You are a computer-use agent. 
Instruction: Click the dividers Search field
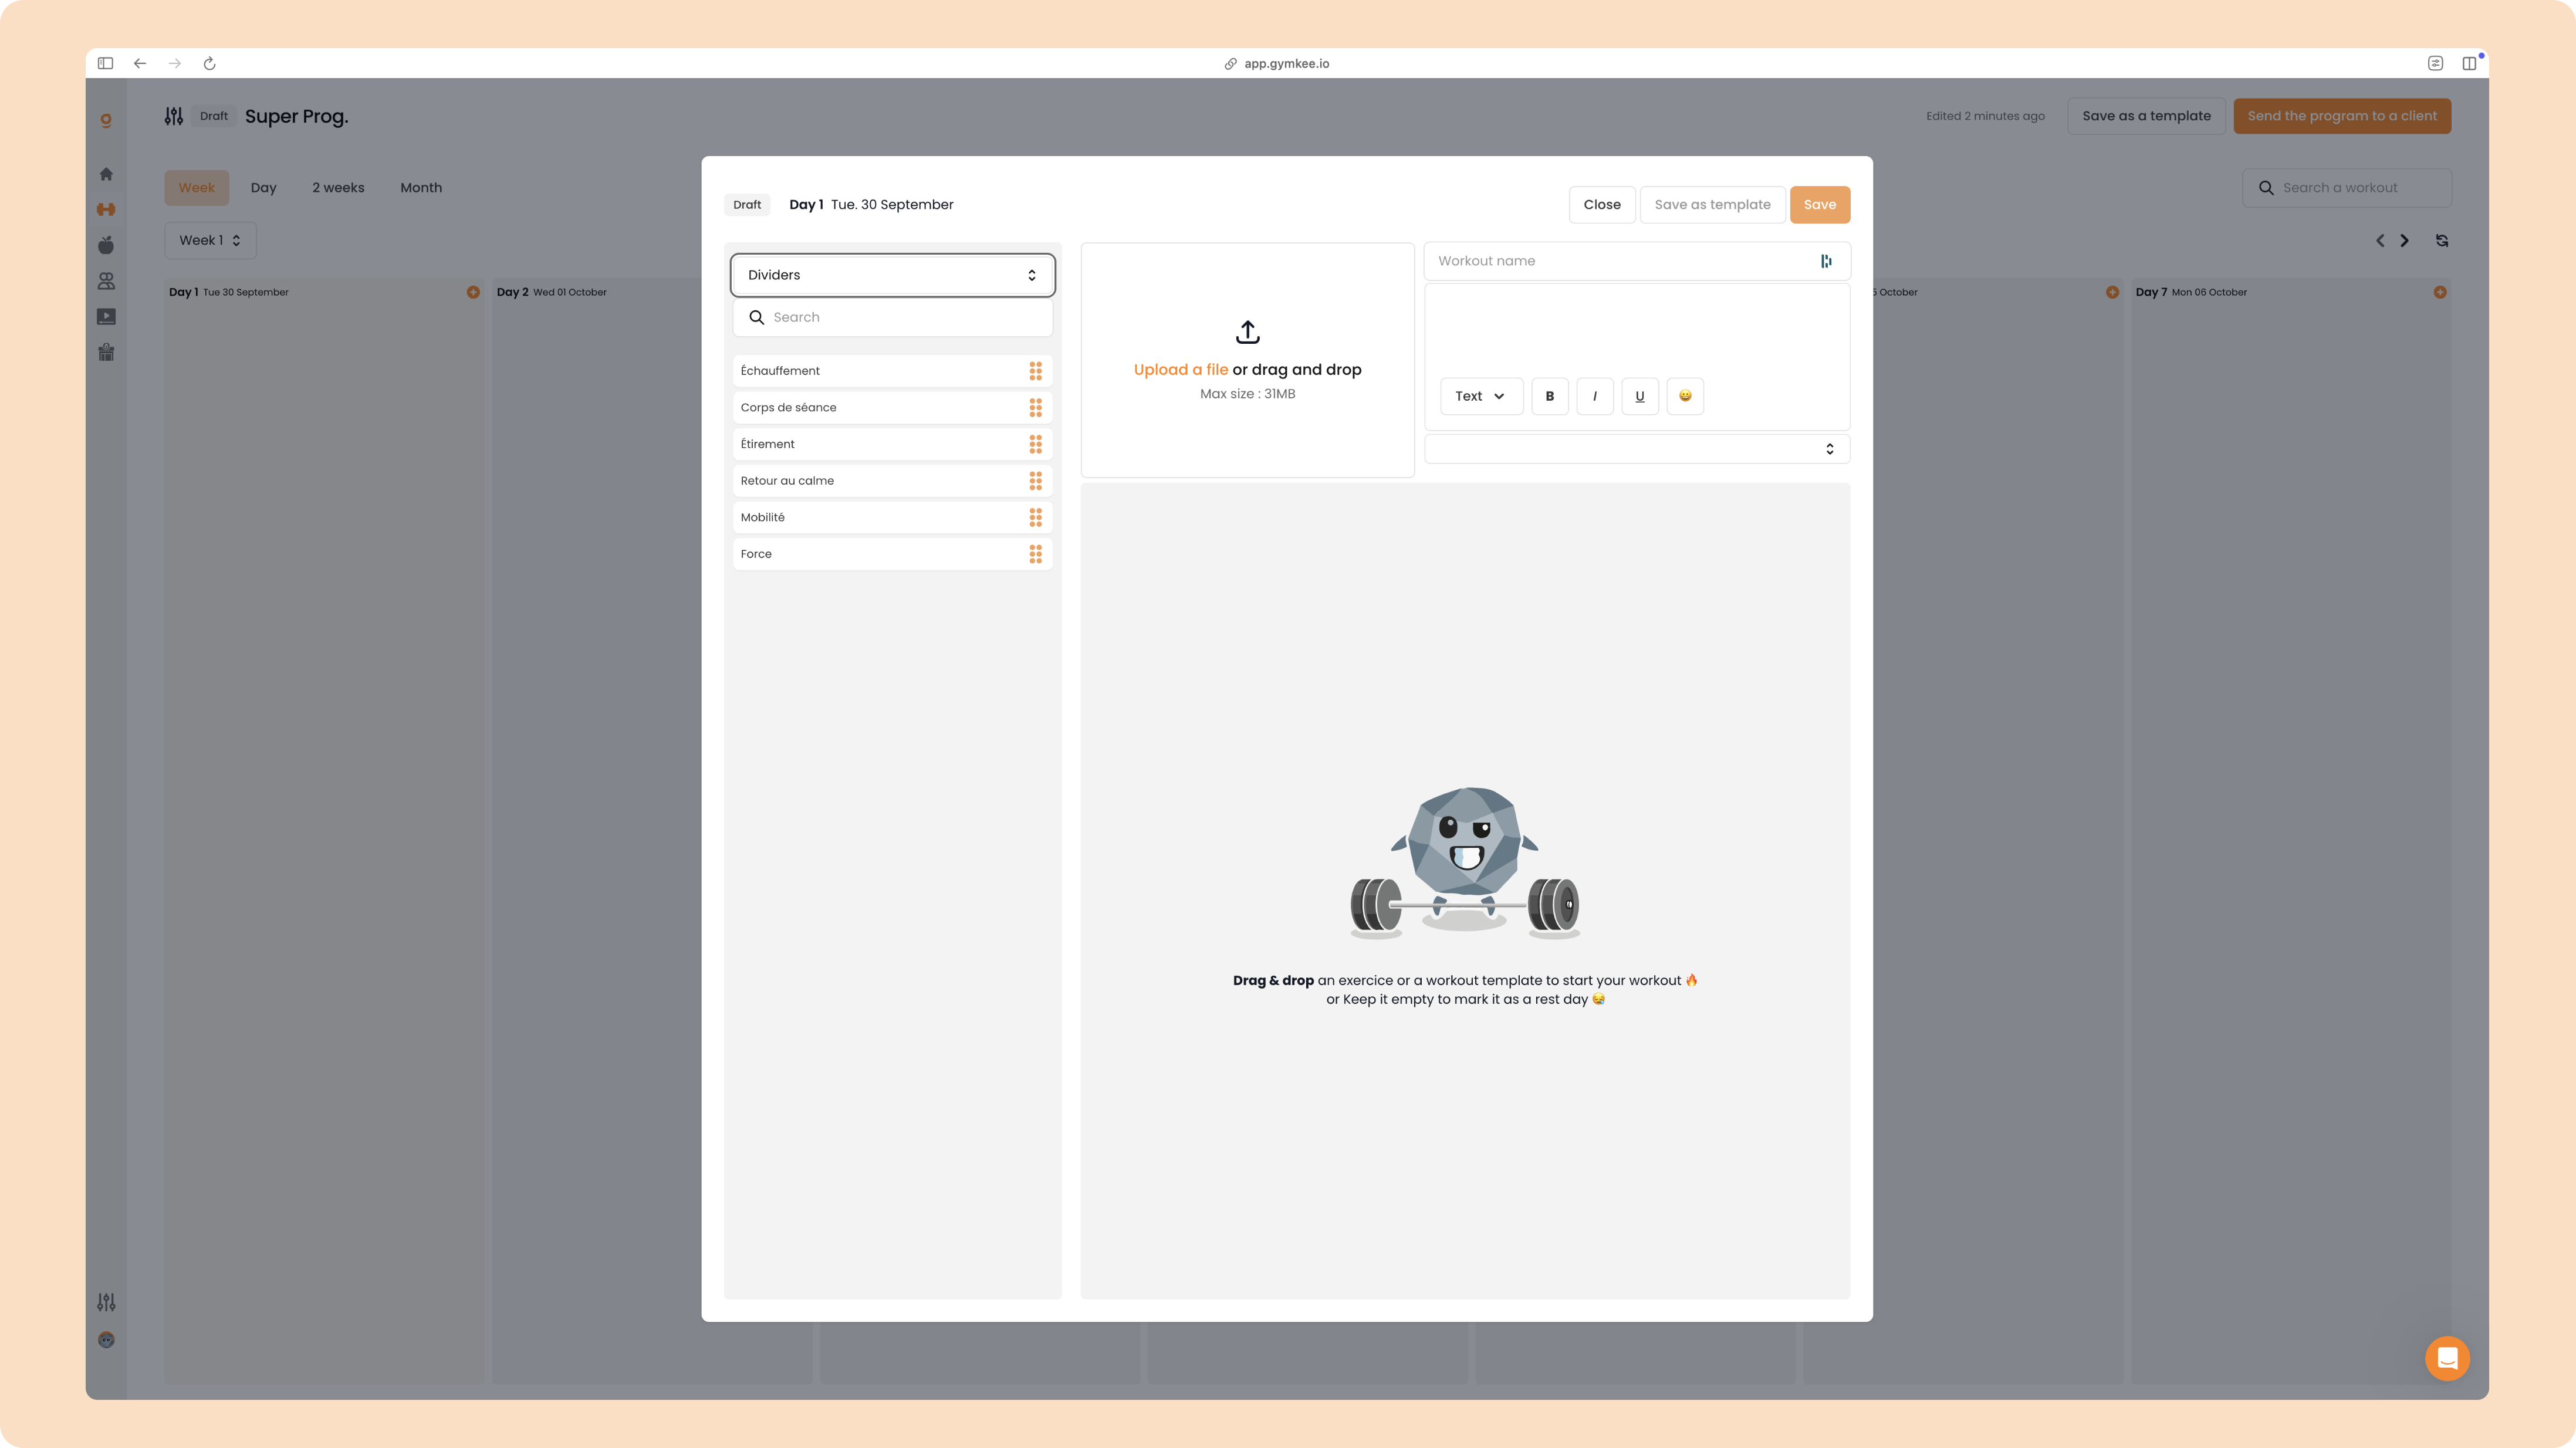(x=892, y=317)
